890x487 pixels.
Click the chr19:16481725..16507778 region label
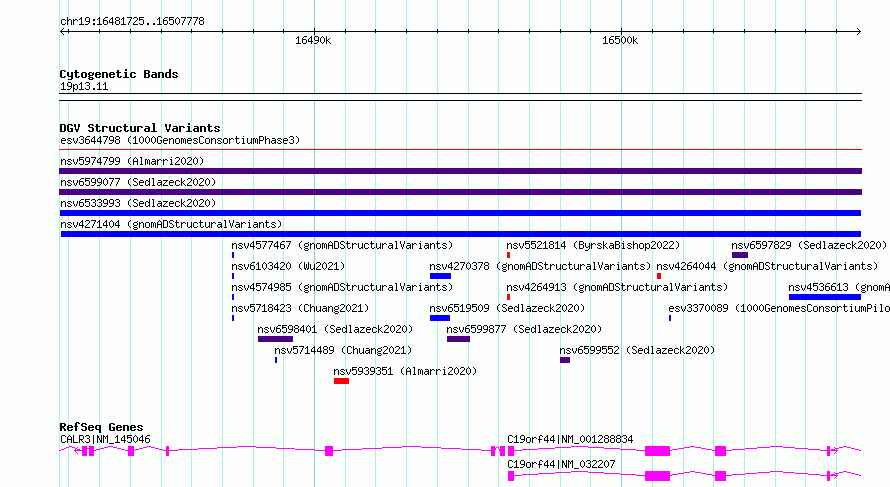pyautogui.click(x=132, y=21)
